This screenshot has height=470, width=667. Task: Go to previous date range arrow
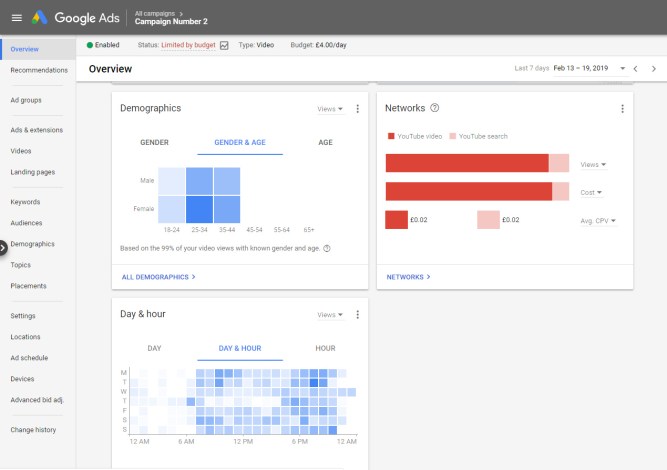click(635, 68)
